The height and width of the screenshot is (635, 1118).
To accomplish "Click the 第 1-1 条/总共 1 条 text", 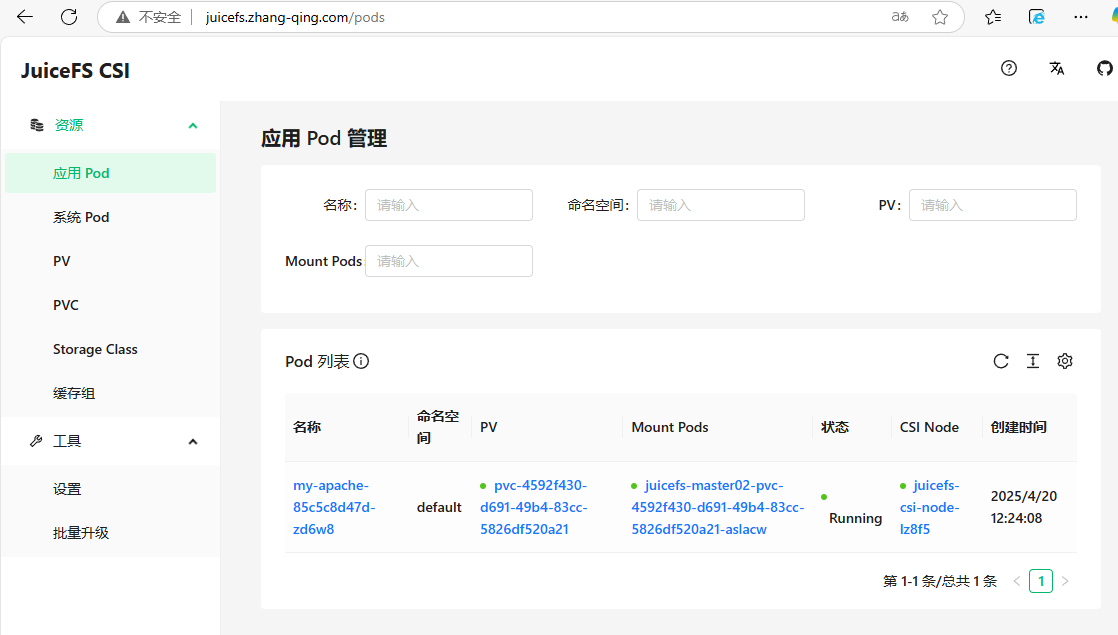I will click(940, 582).
